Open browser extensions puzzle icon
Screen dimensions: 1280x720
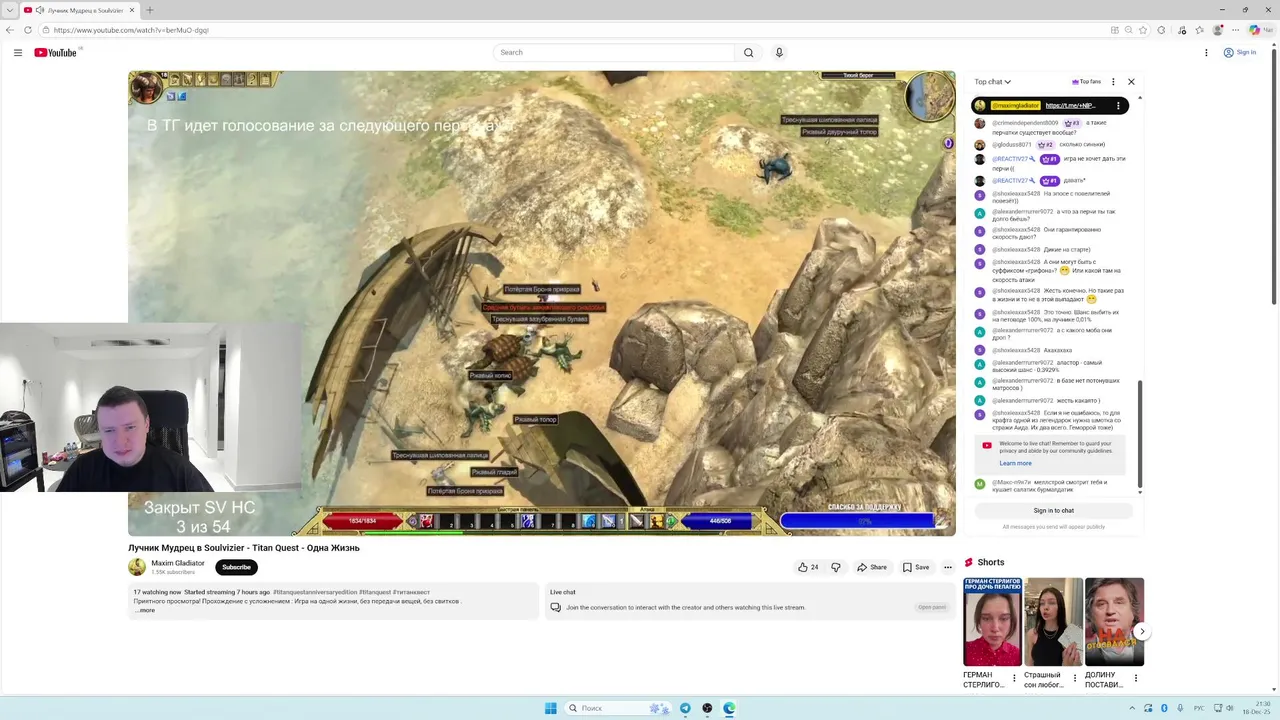click(x=1161, y=30)
